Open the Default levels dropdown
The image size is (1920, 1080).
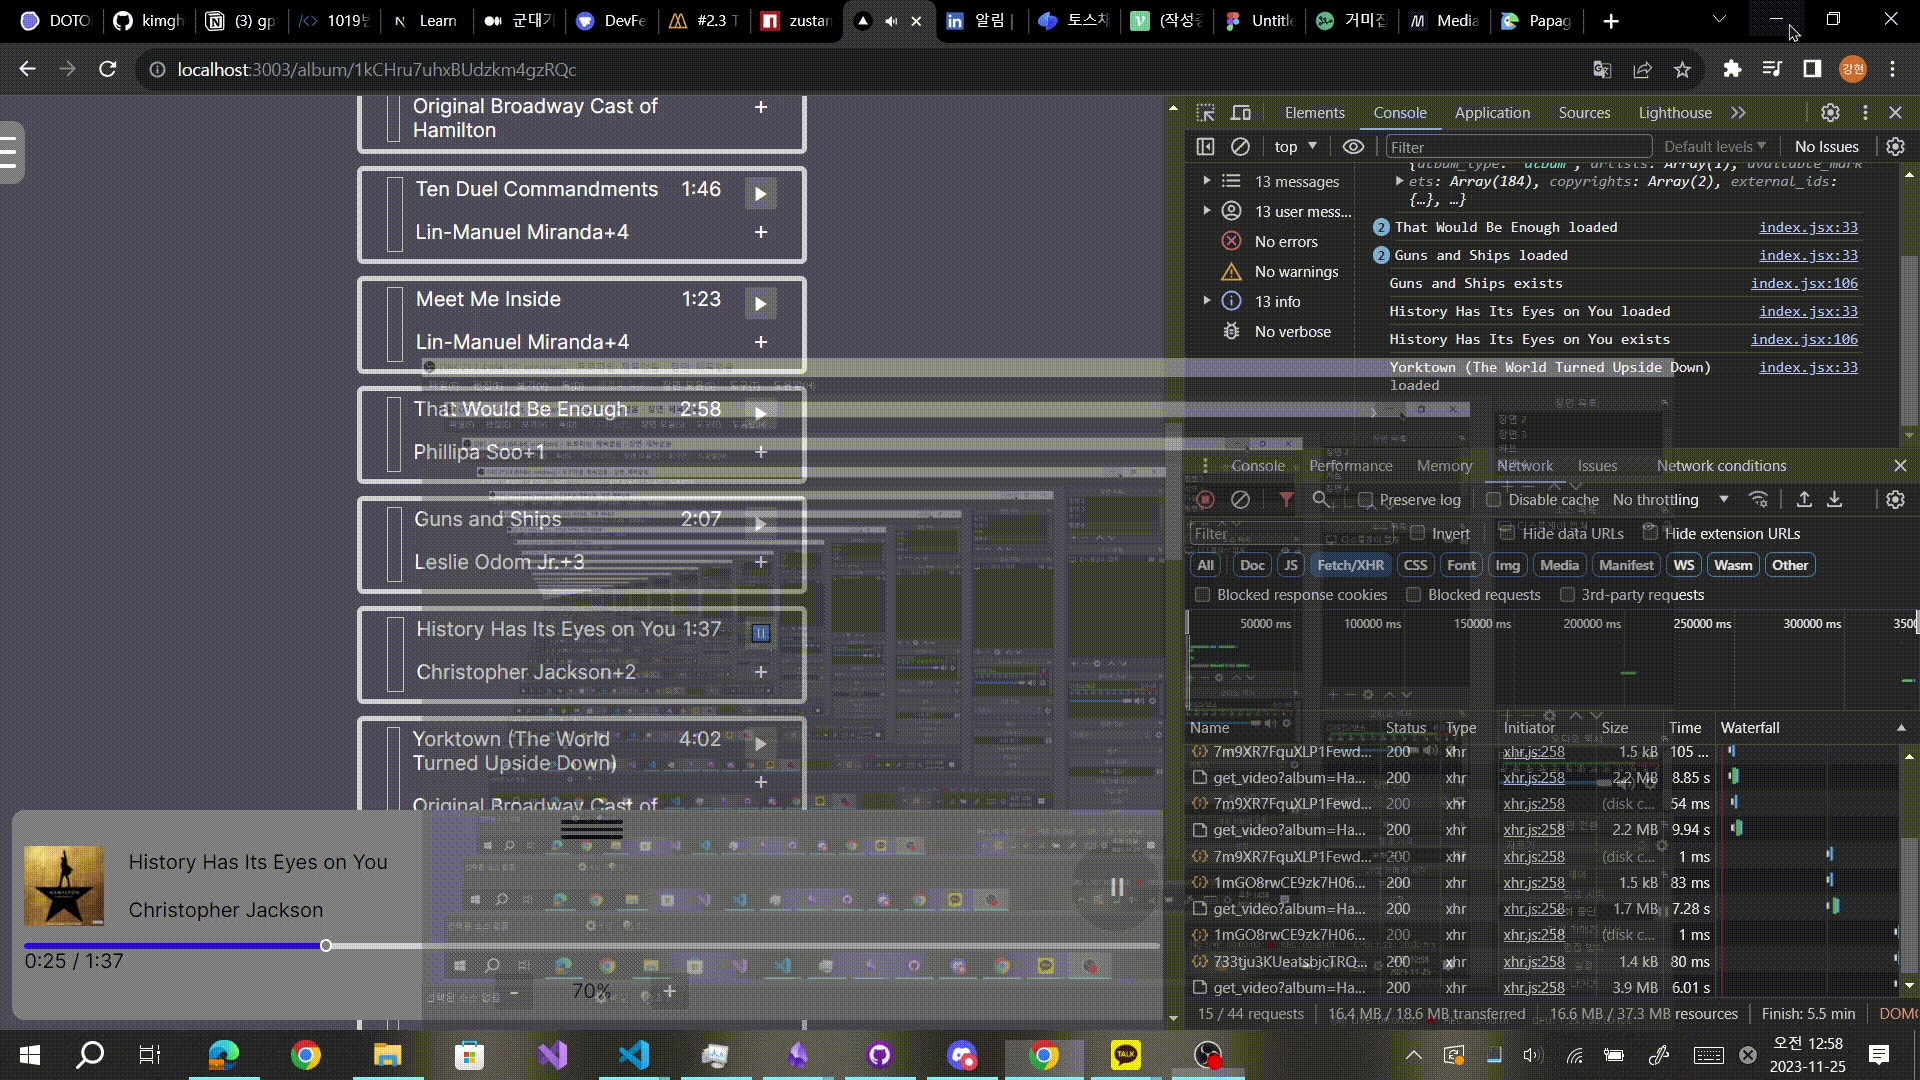[1715, 147]
